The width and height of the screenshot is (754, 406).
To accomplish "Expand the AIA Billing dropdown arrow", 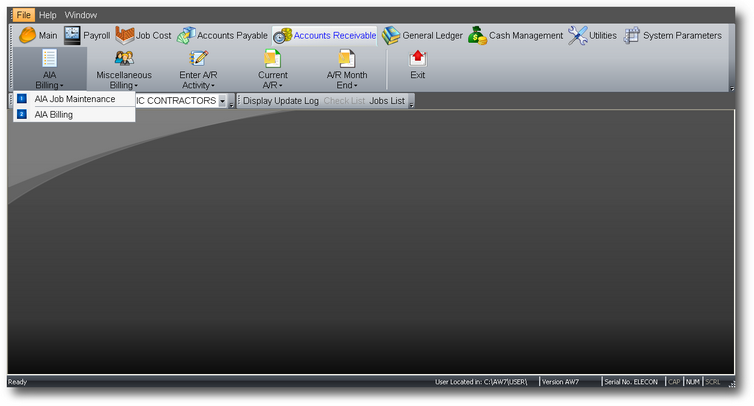I will pyautogui.click(x=62, y=86).
